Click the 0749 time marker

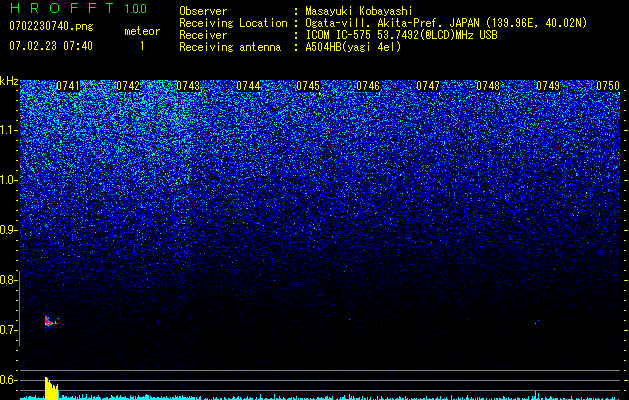[x=548, y=86]
